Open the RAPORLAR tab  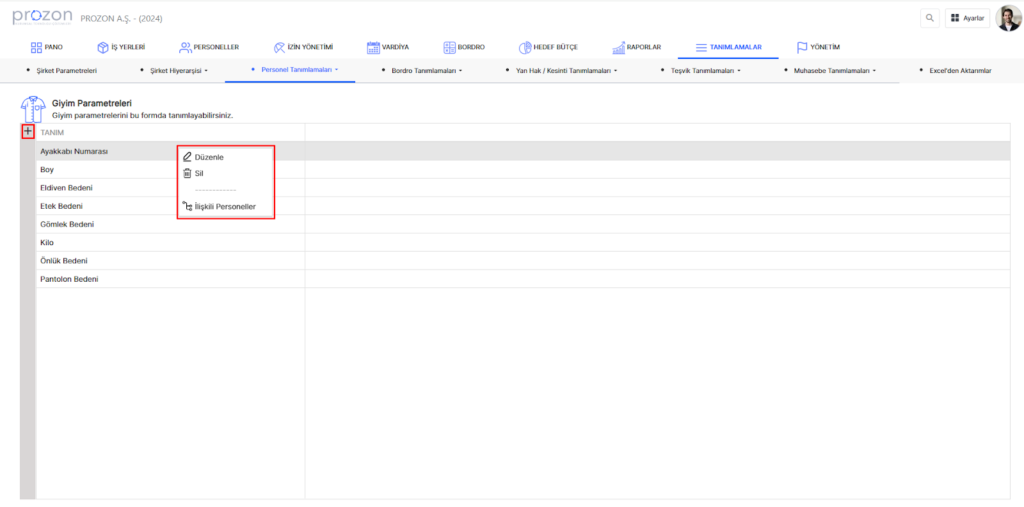(637, 47)
